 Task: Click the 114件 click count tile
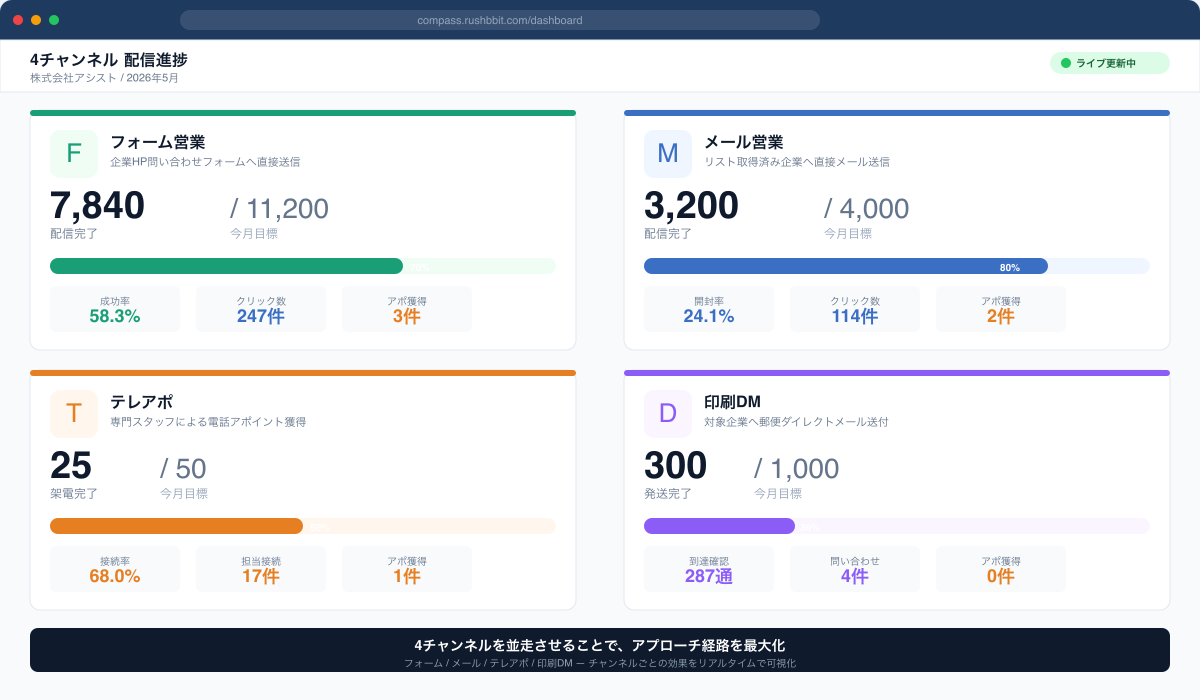(855, 309)
